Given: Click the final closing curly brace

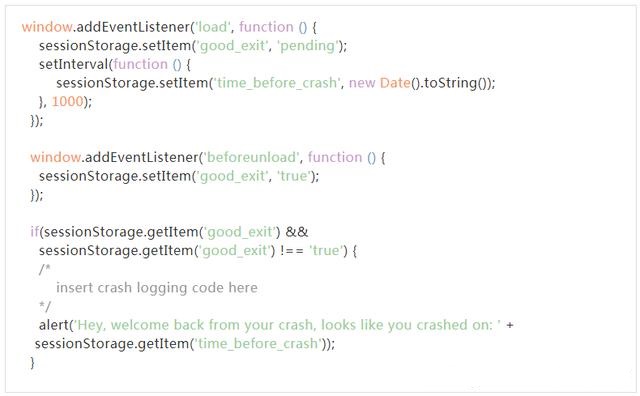Looking at the screenshot, I should tap(32, 363).
